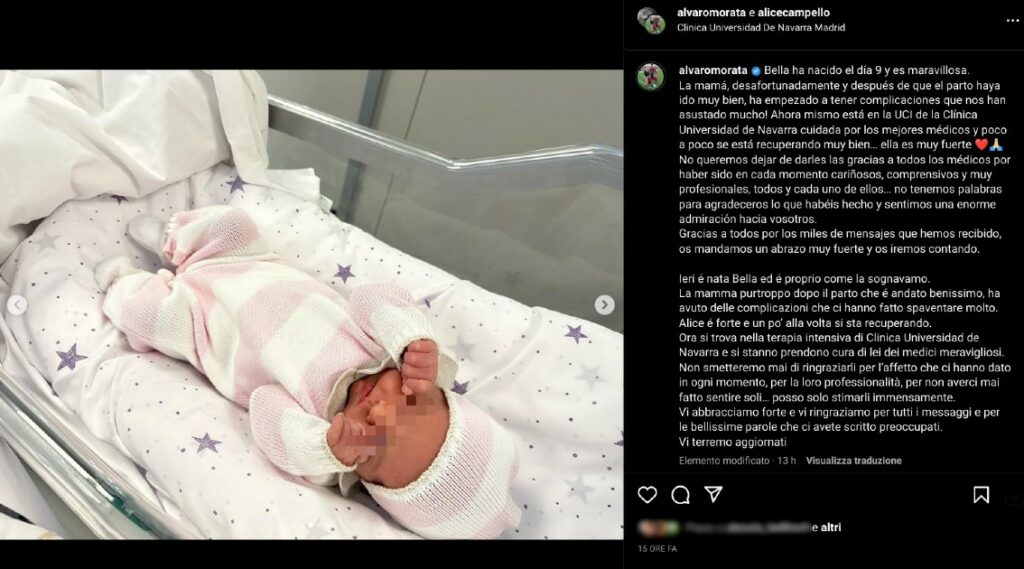Go to previous photo with left arrow
The image size is (1024, 569).
(17, 304)
